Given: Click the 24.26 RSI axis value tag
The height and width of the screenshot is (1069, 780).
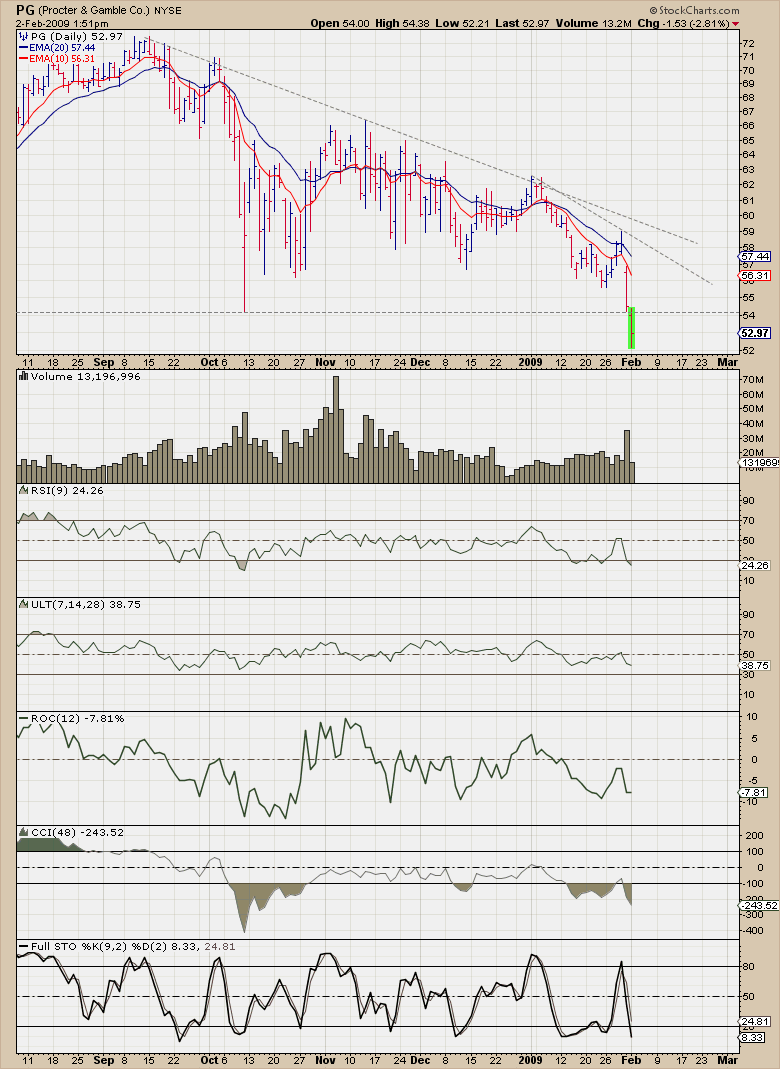Looking at the screenshot, I should click(x=756, y=565).
